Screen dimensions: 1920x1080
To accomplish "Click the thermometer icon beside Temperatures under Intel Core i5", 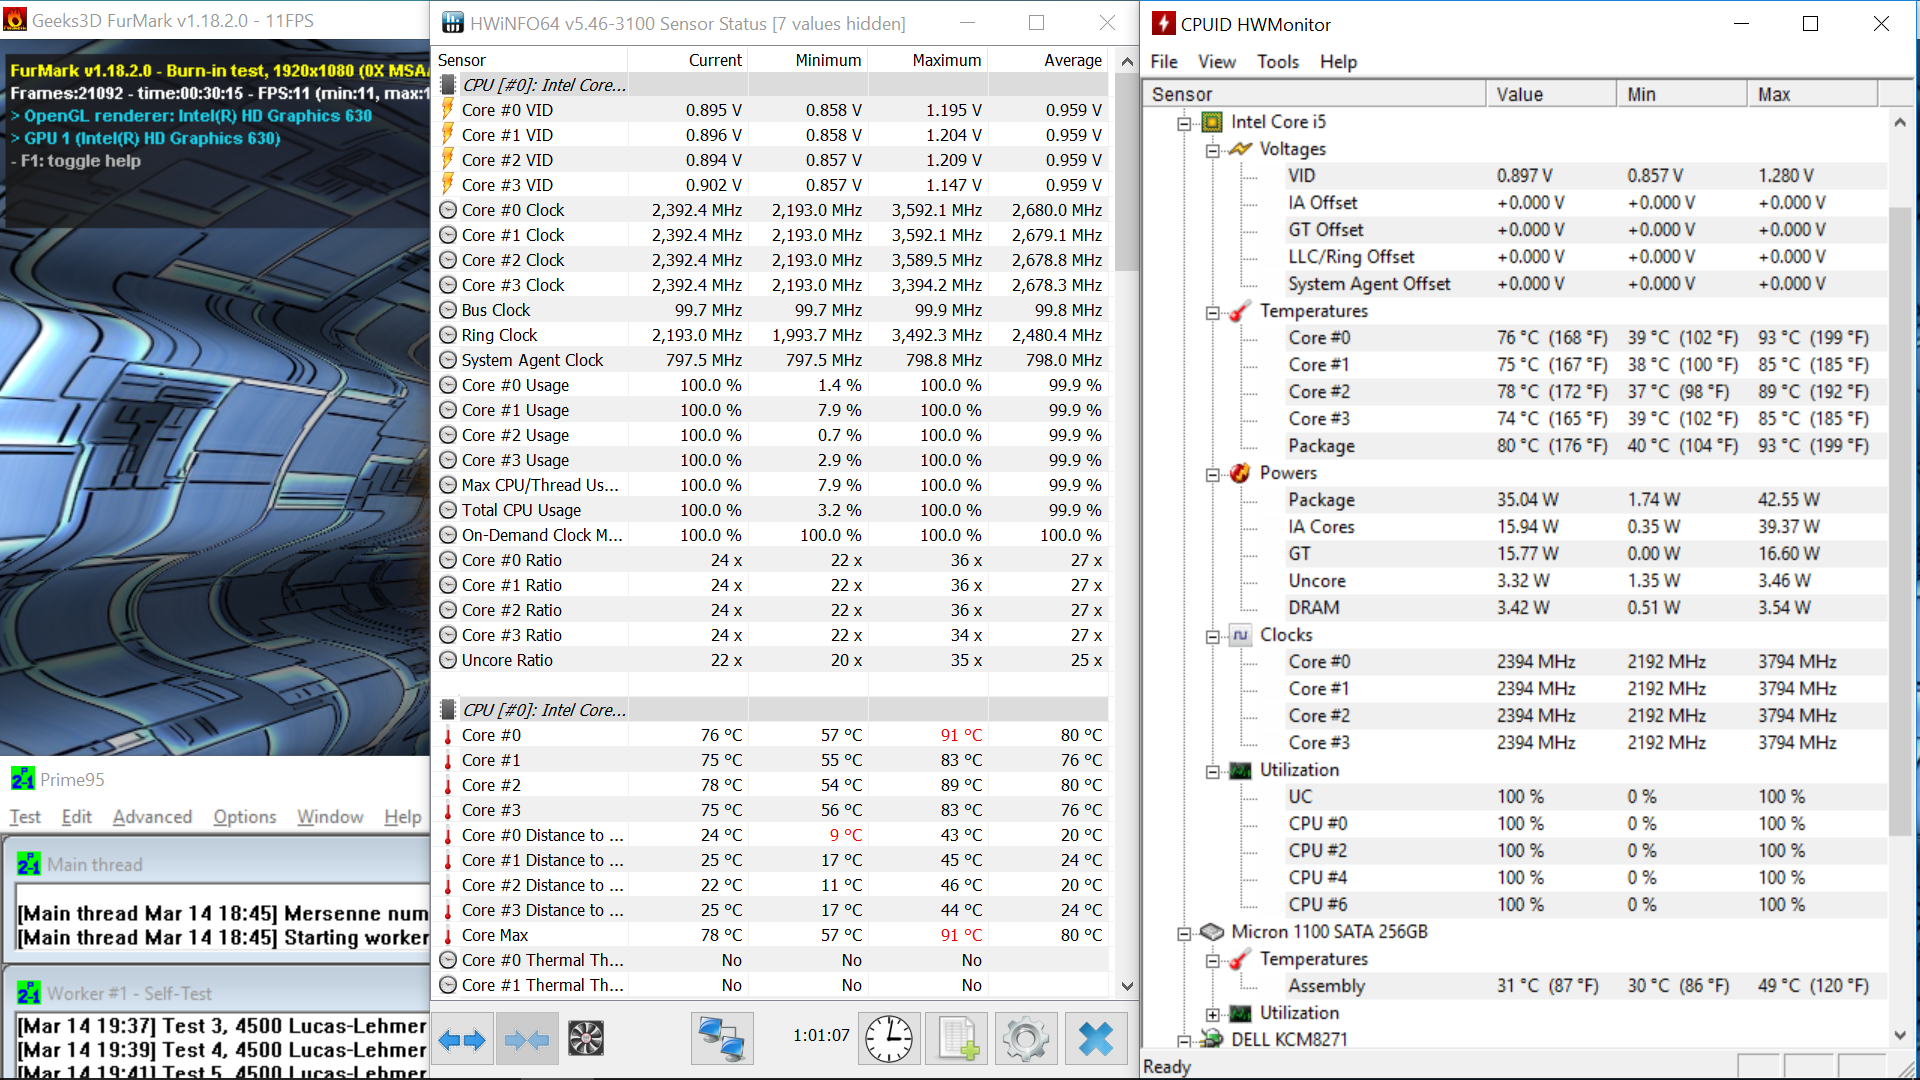I will pyautogui.click(x=1240, y=311).
